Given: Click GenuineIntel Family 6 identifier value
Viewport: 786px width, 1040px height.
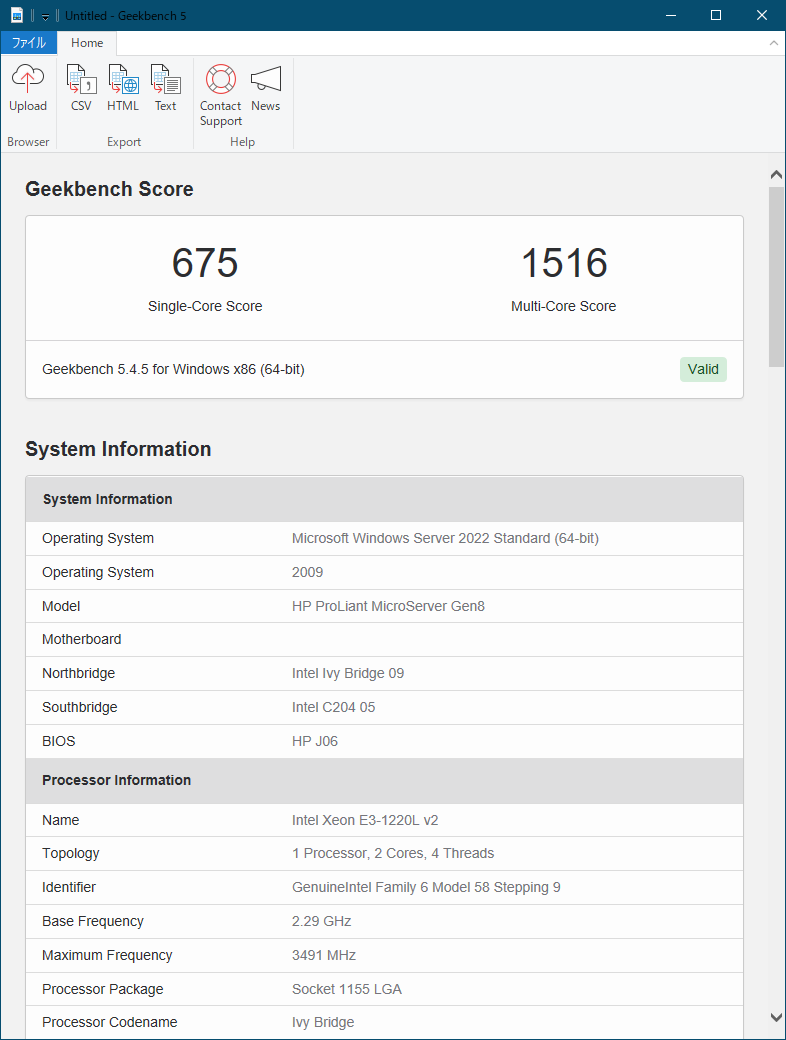Looking at the screenshot, I should coord(426,887).
